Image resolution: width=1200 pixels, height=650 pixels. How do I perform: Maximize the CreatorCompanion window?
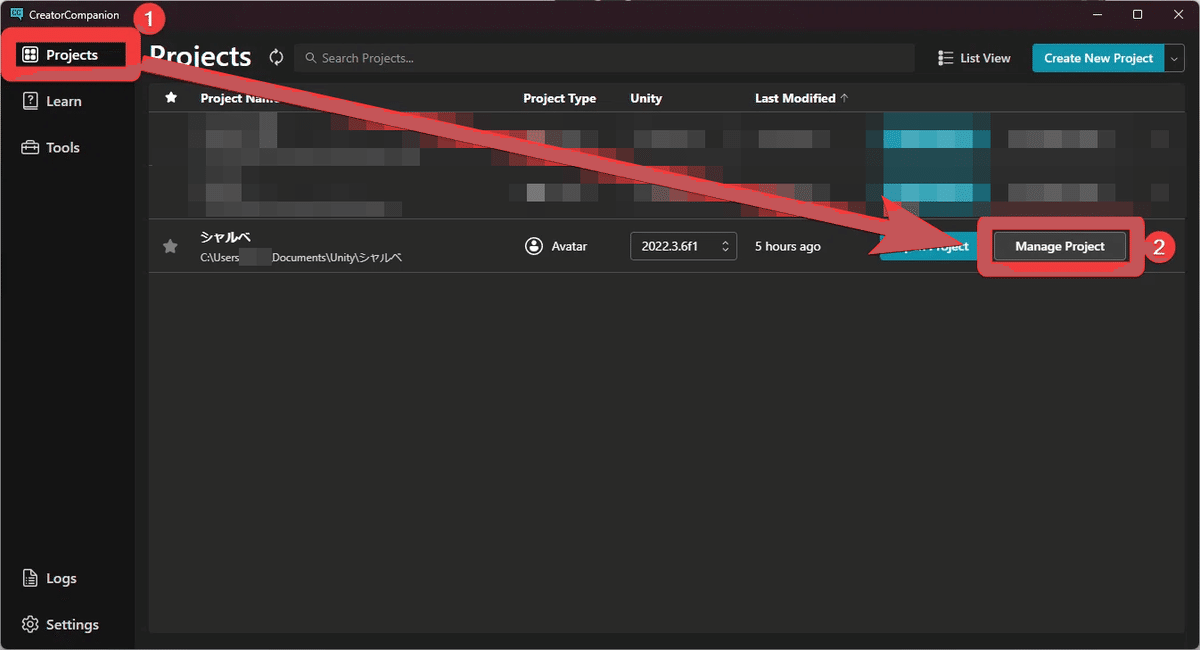[x=1138, y=14]
